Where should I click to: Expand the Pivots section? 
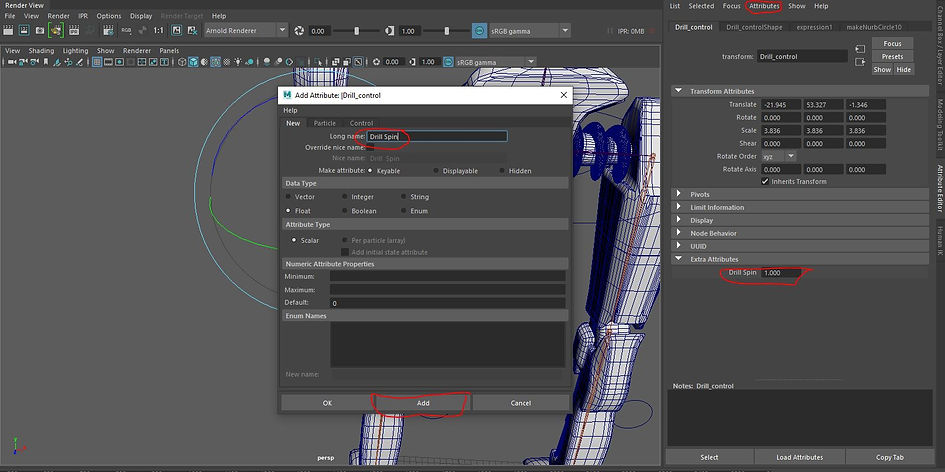click(x=679, y=194)
